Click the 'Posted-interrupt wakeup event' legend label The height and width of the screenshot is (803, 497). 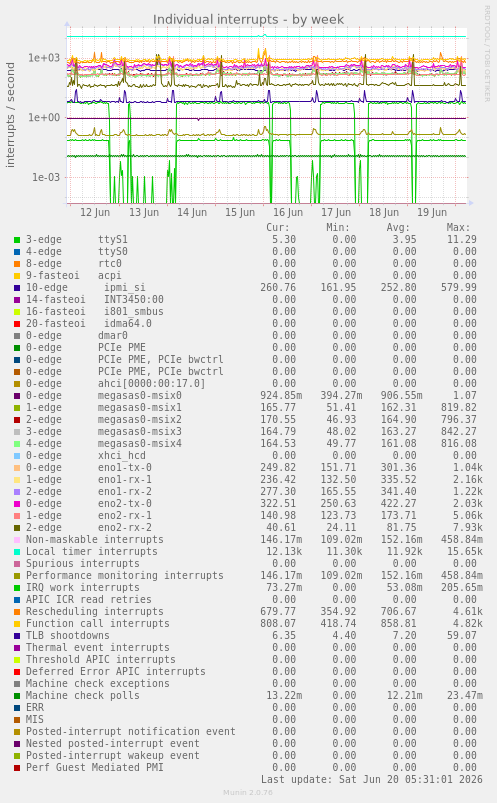click(x=113, y=755)
